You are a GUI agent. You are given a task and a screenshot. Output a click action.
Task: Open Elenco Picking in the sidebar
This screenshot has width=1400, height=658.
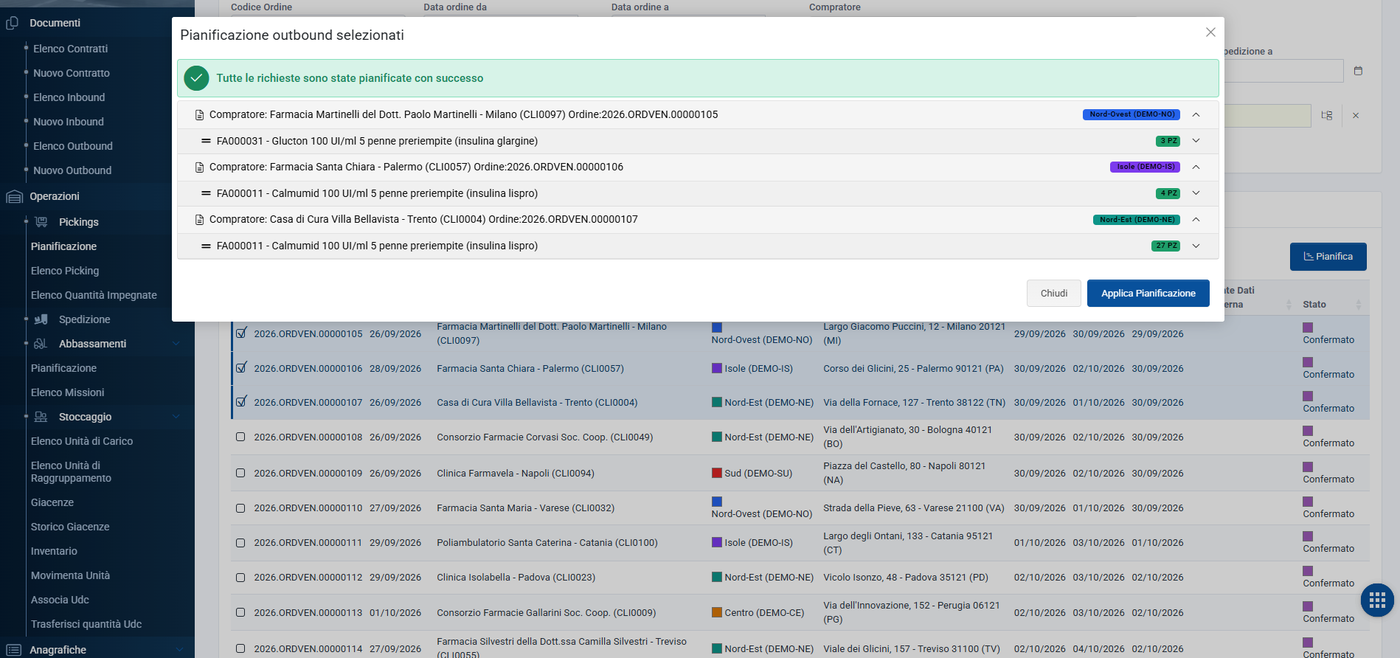(x=65, y=271)
